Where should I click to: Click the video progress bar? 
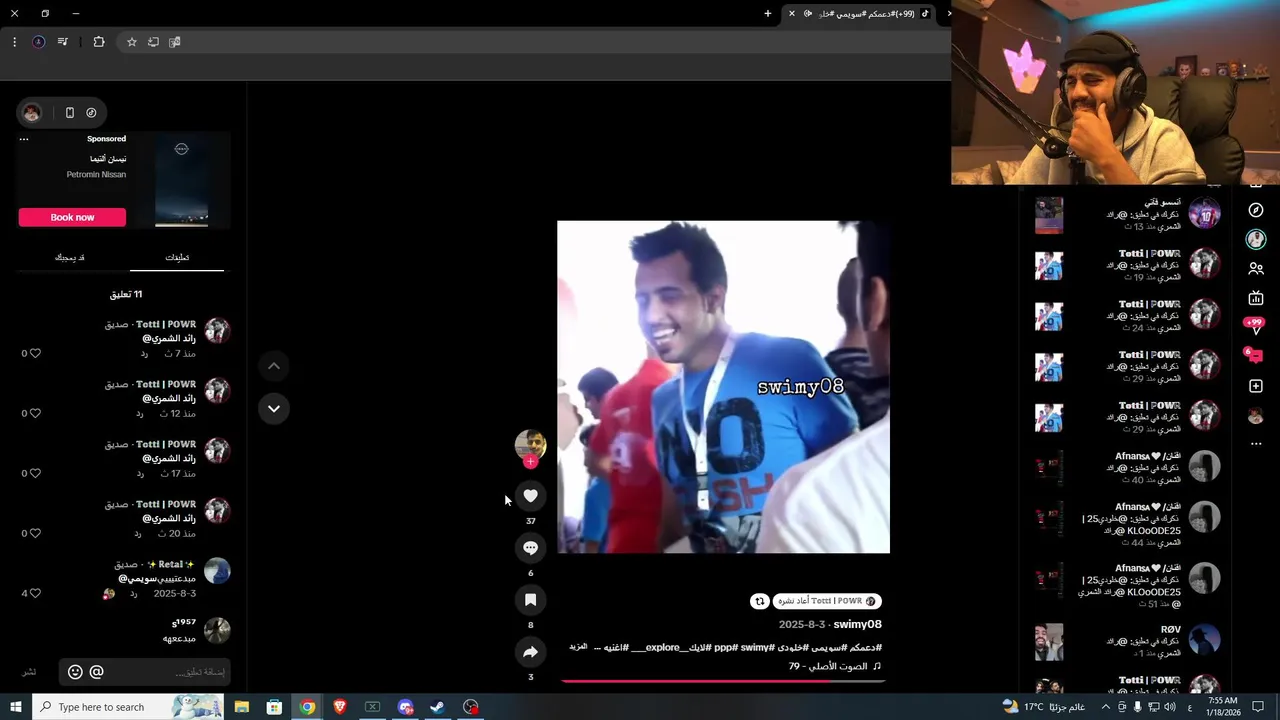click(723, 681)
